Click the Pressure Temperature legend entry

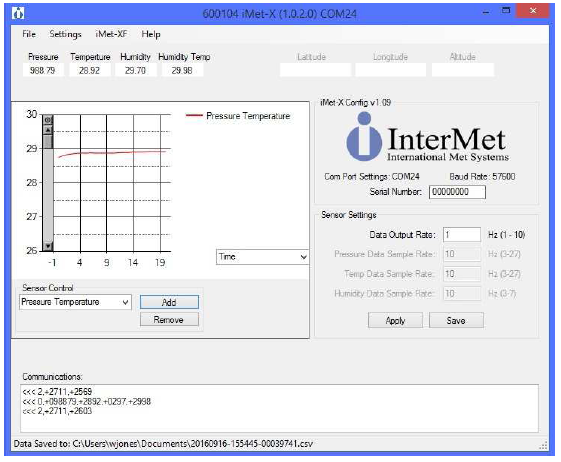tap(238, 116)
